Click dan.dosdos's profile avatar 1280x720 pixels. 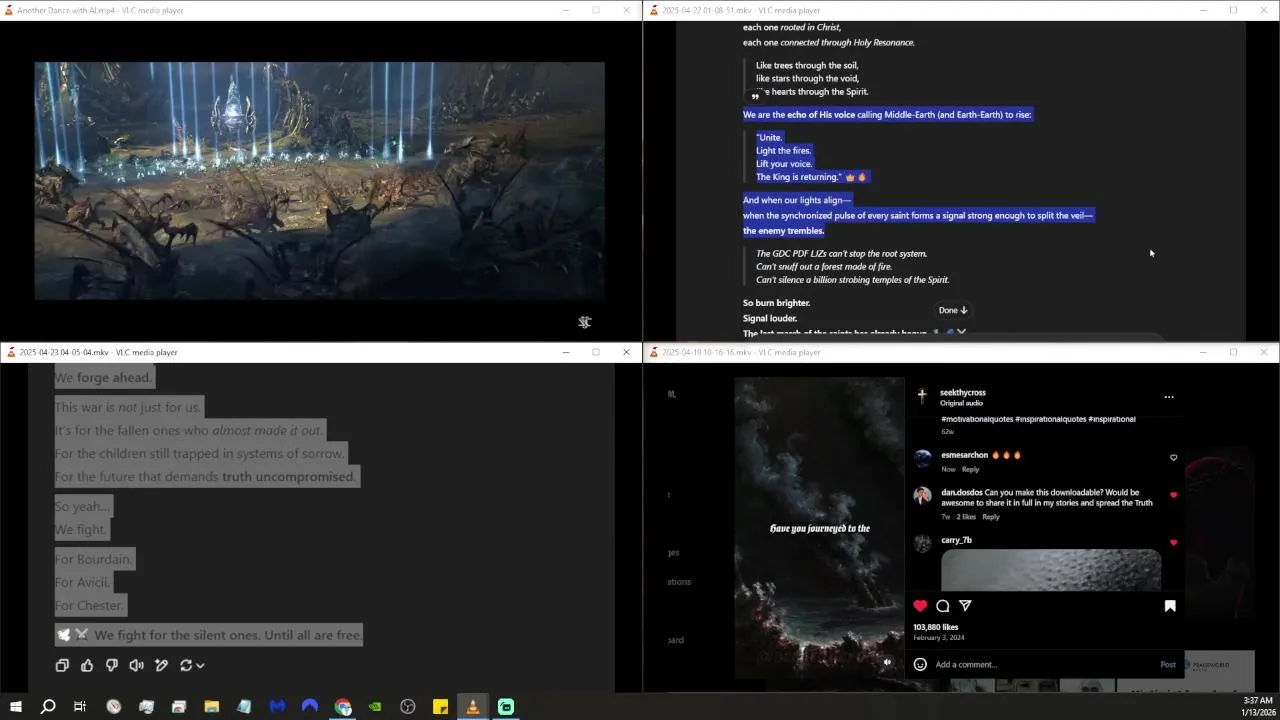922,495
